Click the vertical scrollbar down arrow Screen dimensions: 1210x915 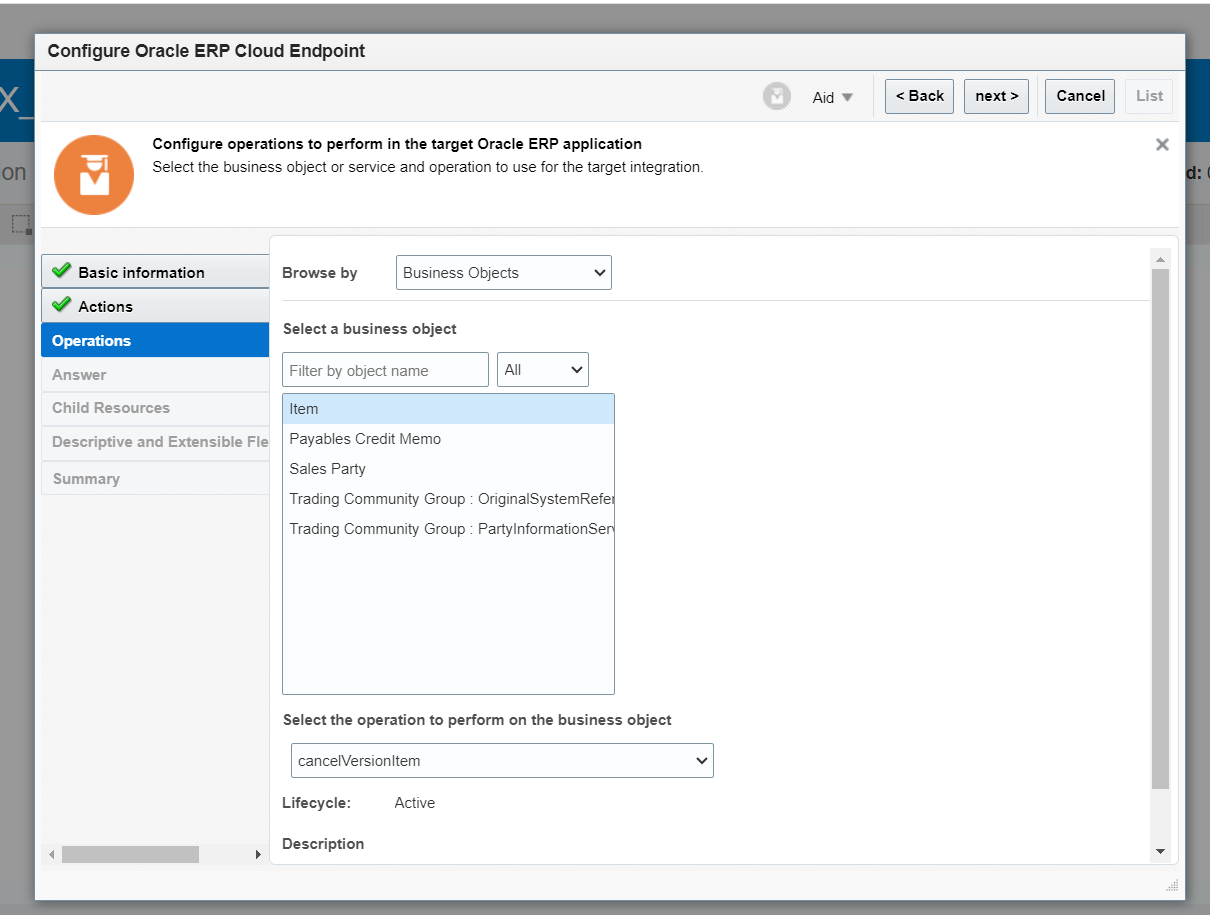[1160, 851]
